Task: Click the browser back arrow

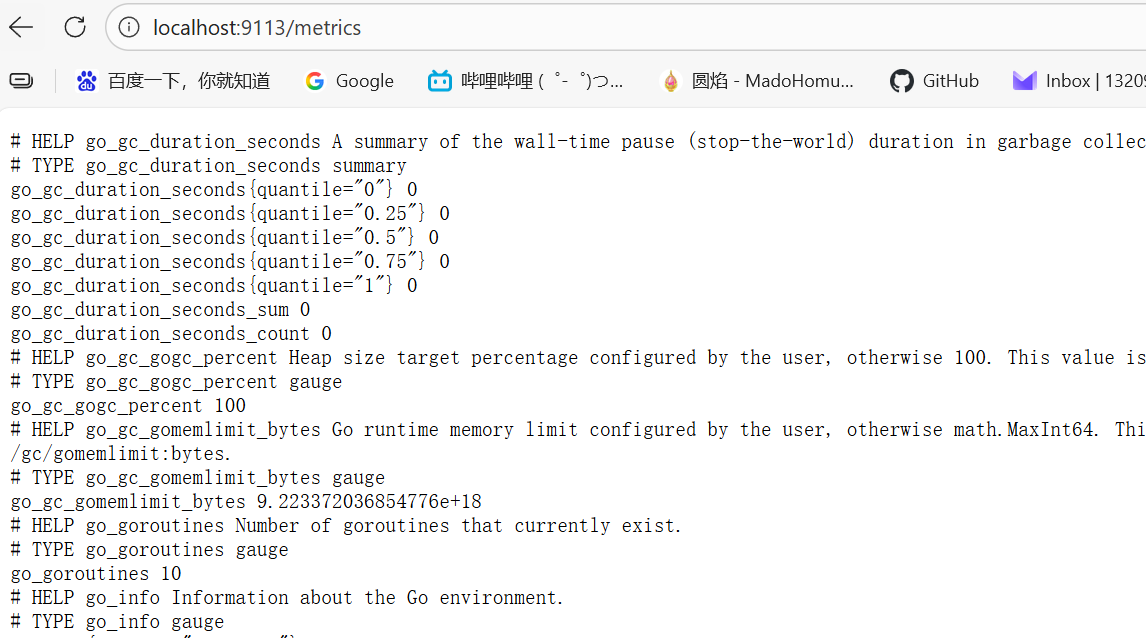Action: pos(21,27)
